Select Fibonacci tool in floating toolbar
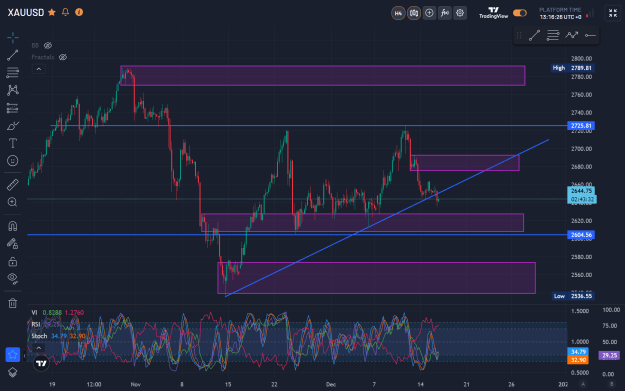Screen dimensions: 625x391 [x=553, y=35]
